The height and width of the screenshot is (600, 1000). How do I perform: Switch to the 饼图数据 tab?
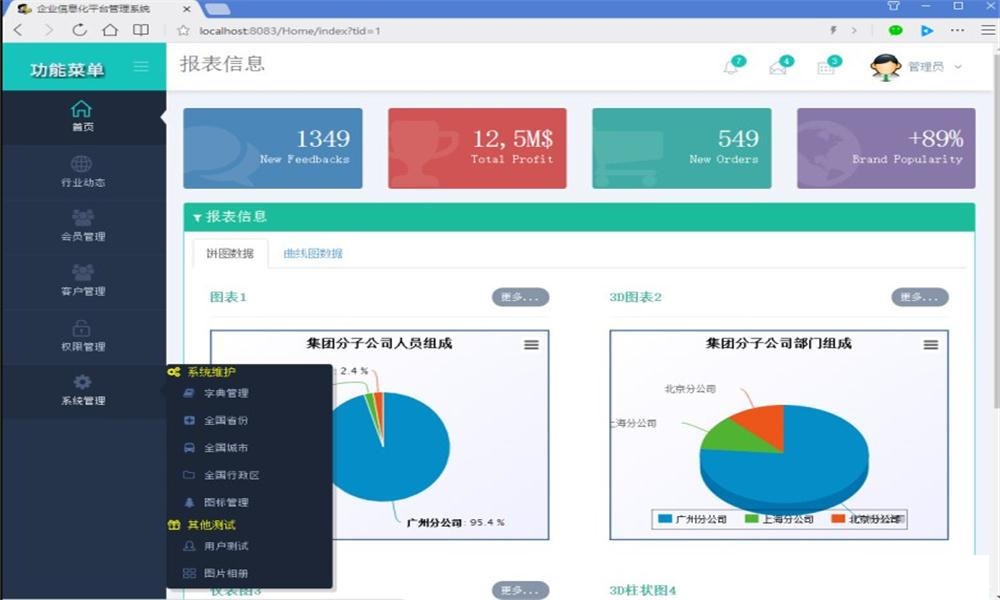pyautogui.click(x=230, y=253)
